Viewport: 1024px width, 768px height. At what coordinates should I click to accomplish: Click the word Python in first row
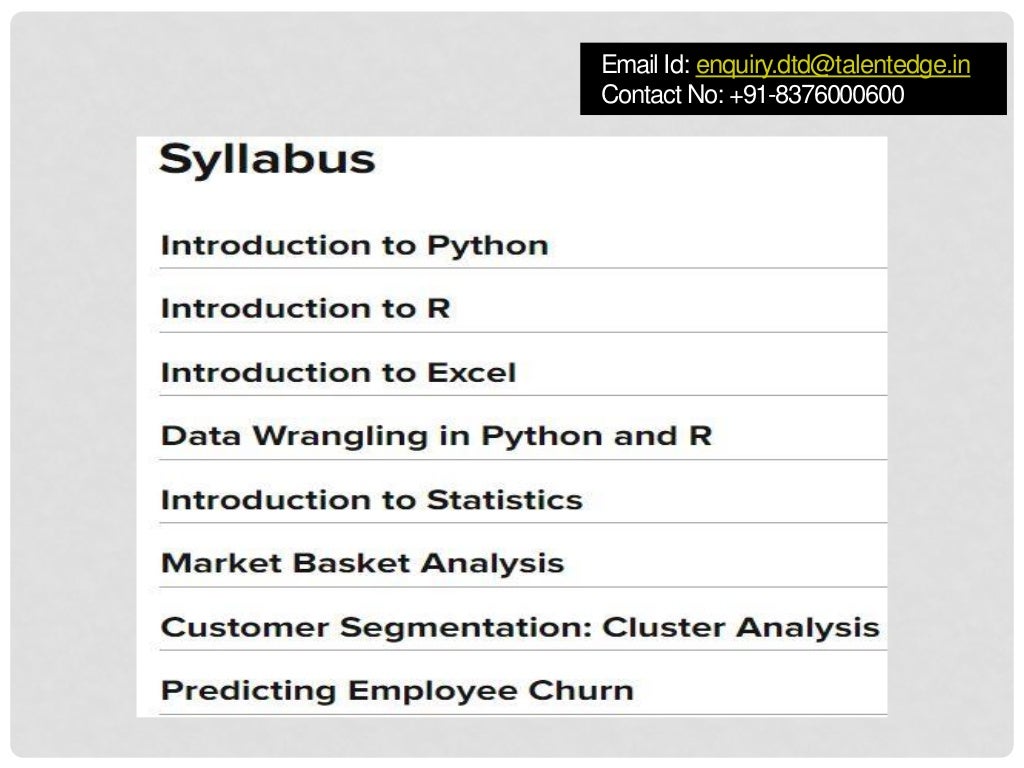[488, 246]
